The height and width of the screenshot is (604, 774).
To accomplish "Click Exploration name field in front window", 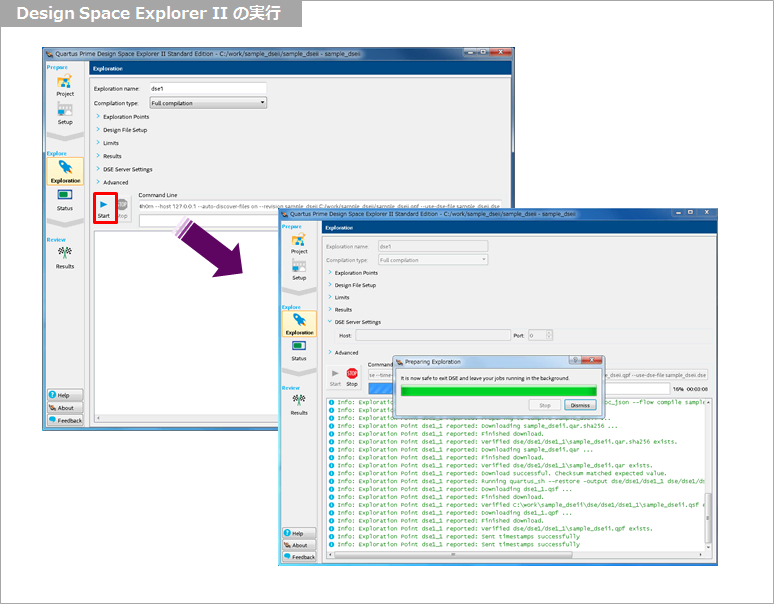I will point(433,246).
